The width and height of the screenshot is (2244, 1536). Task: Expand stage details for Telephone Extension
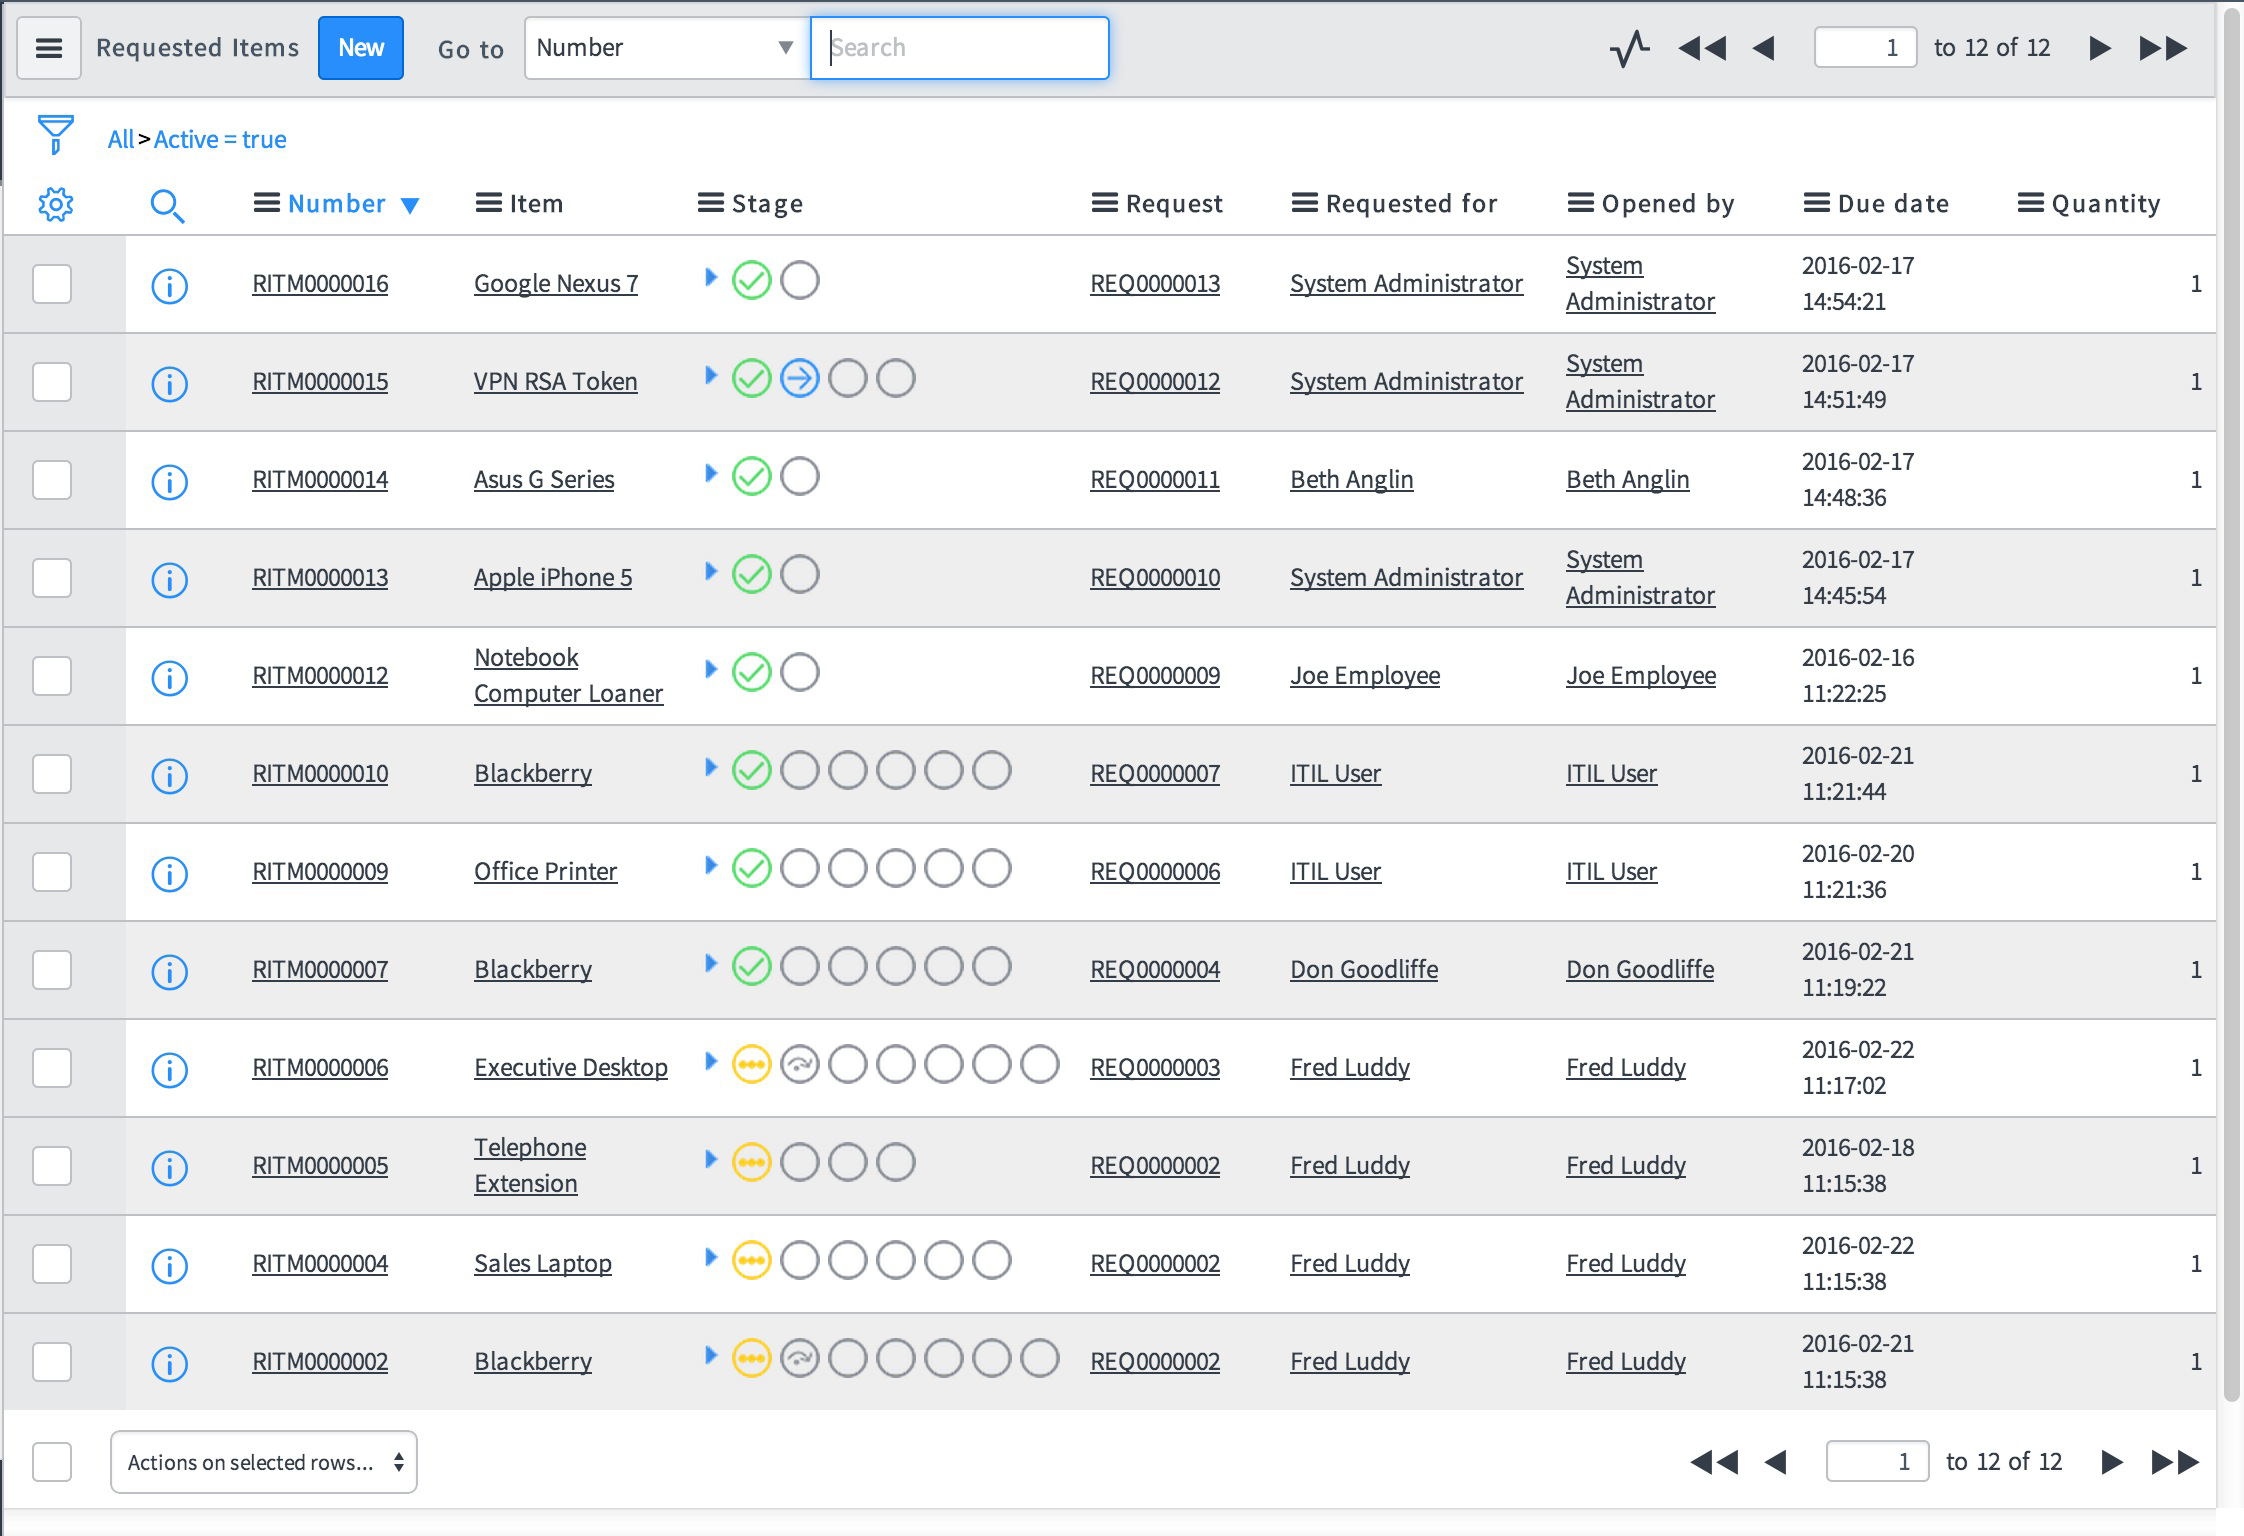tap(711, 1159)
